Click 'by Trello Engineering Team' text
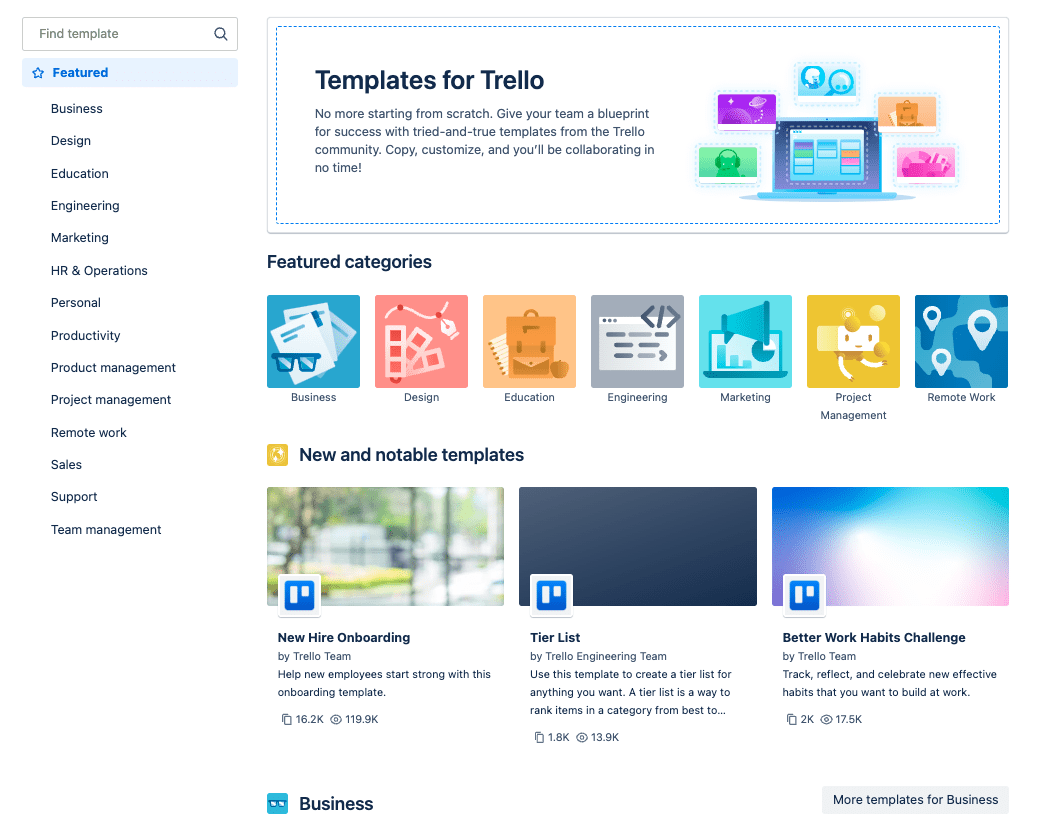This screenshot has width=1049, height=823. (598, 656)
